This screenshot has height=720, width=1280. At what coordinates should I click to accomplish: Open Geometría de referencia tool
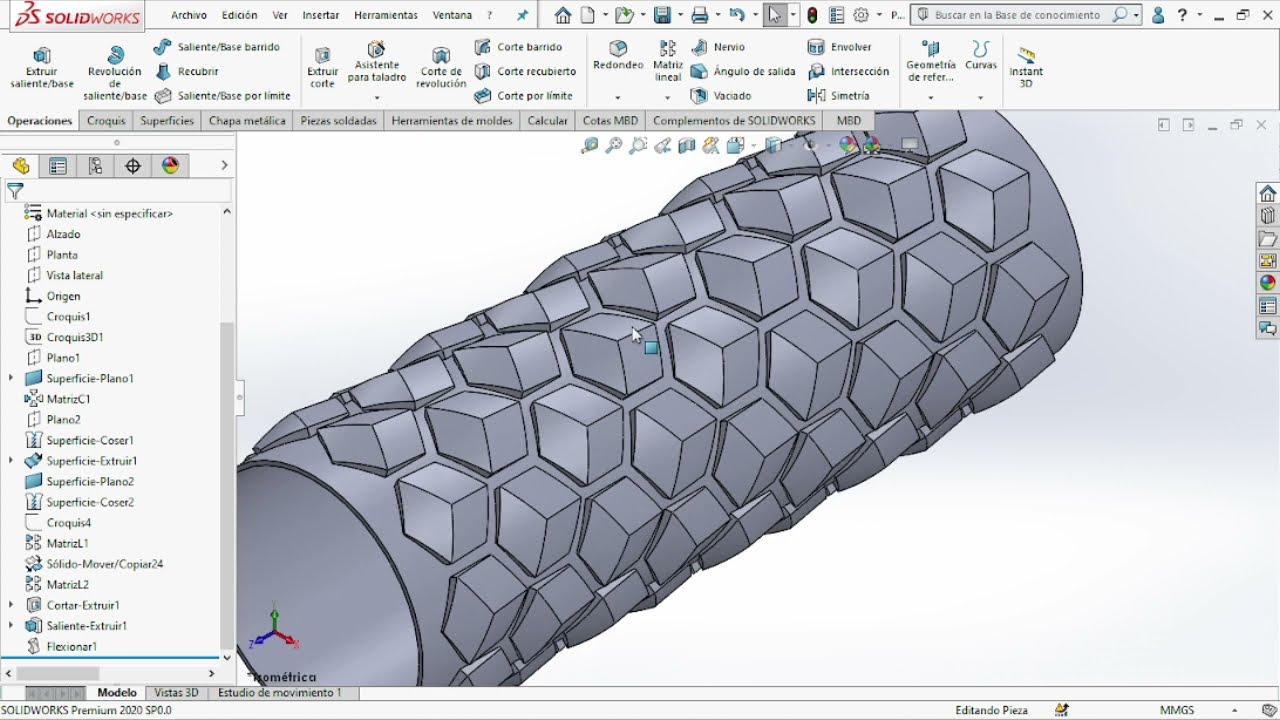click(930, 62)
